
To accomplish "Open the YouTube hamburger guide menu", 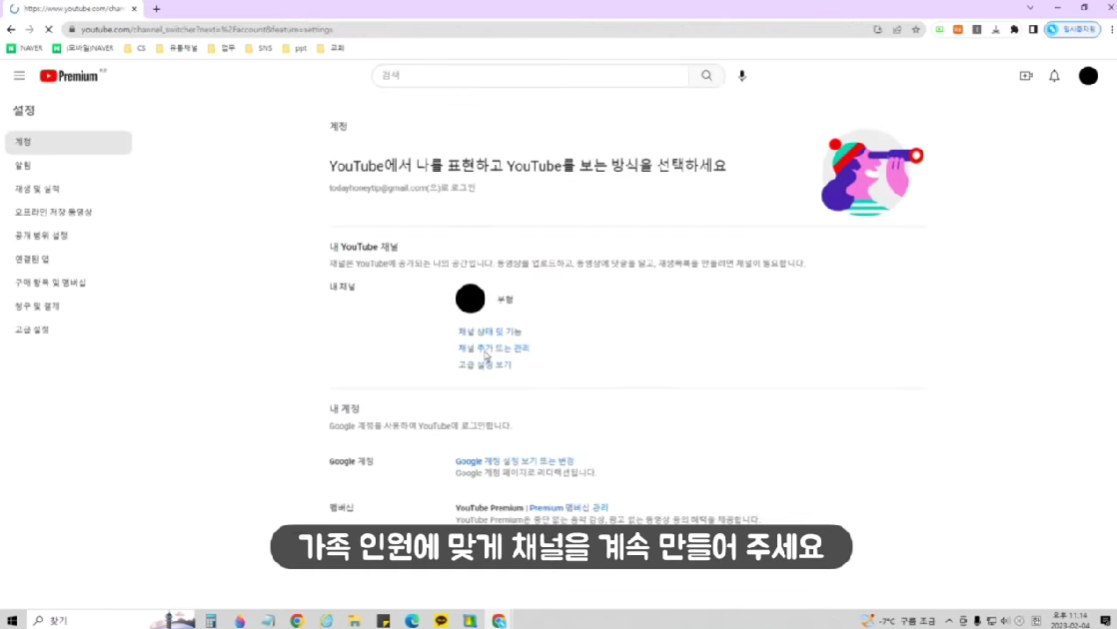I will (x=19, y=76).
